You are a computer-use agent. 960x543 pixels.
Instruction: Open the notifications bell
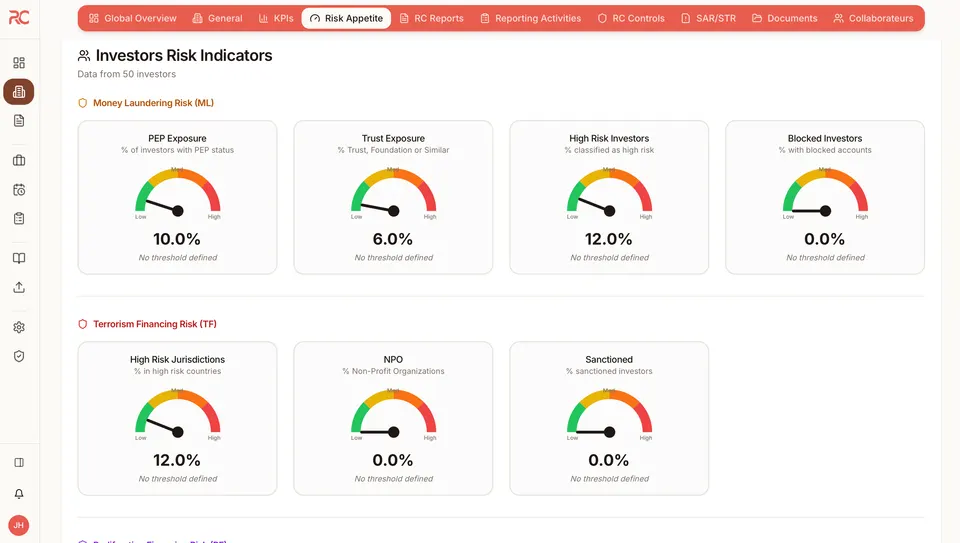(x=19, y=493)
